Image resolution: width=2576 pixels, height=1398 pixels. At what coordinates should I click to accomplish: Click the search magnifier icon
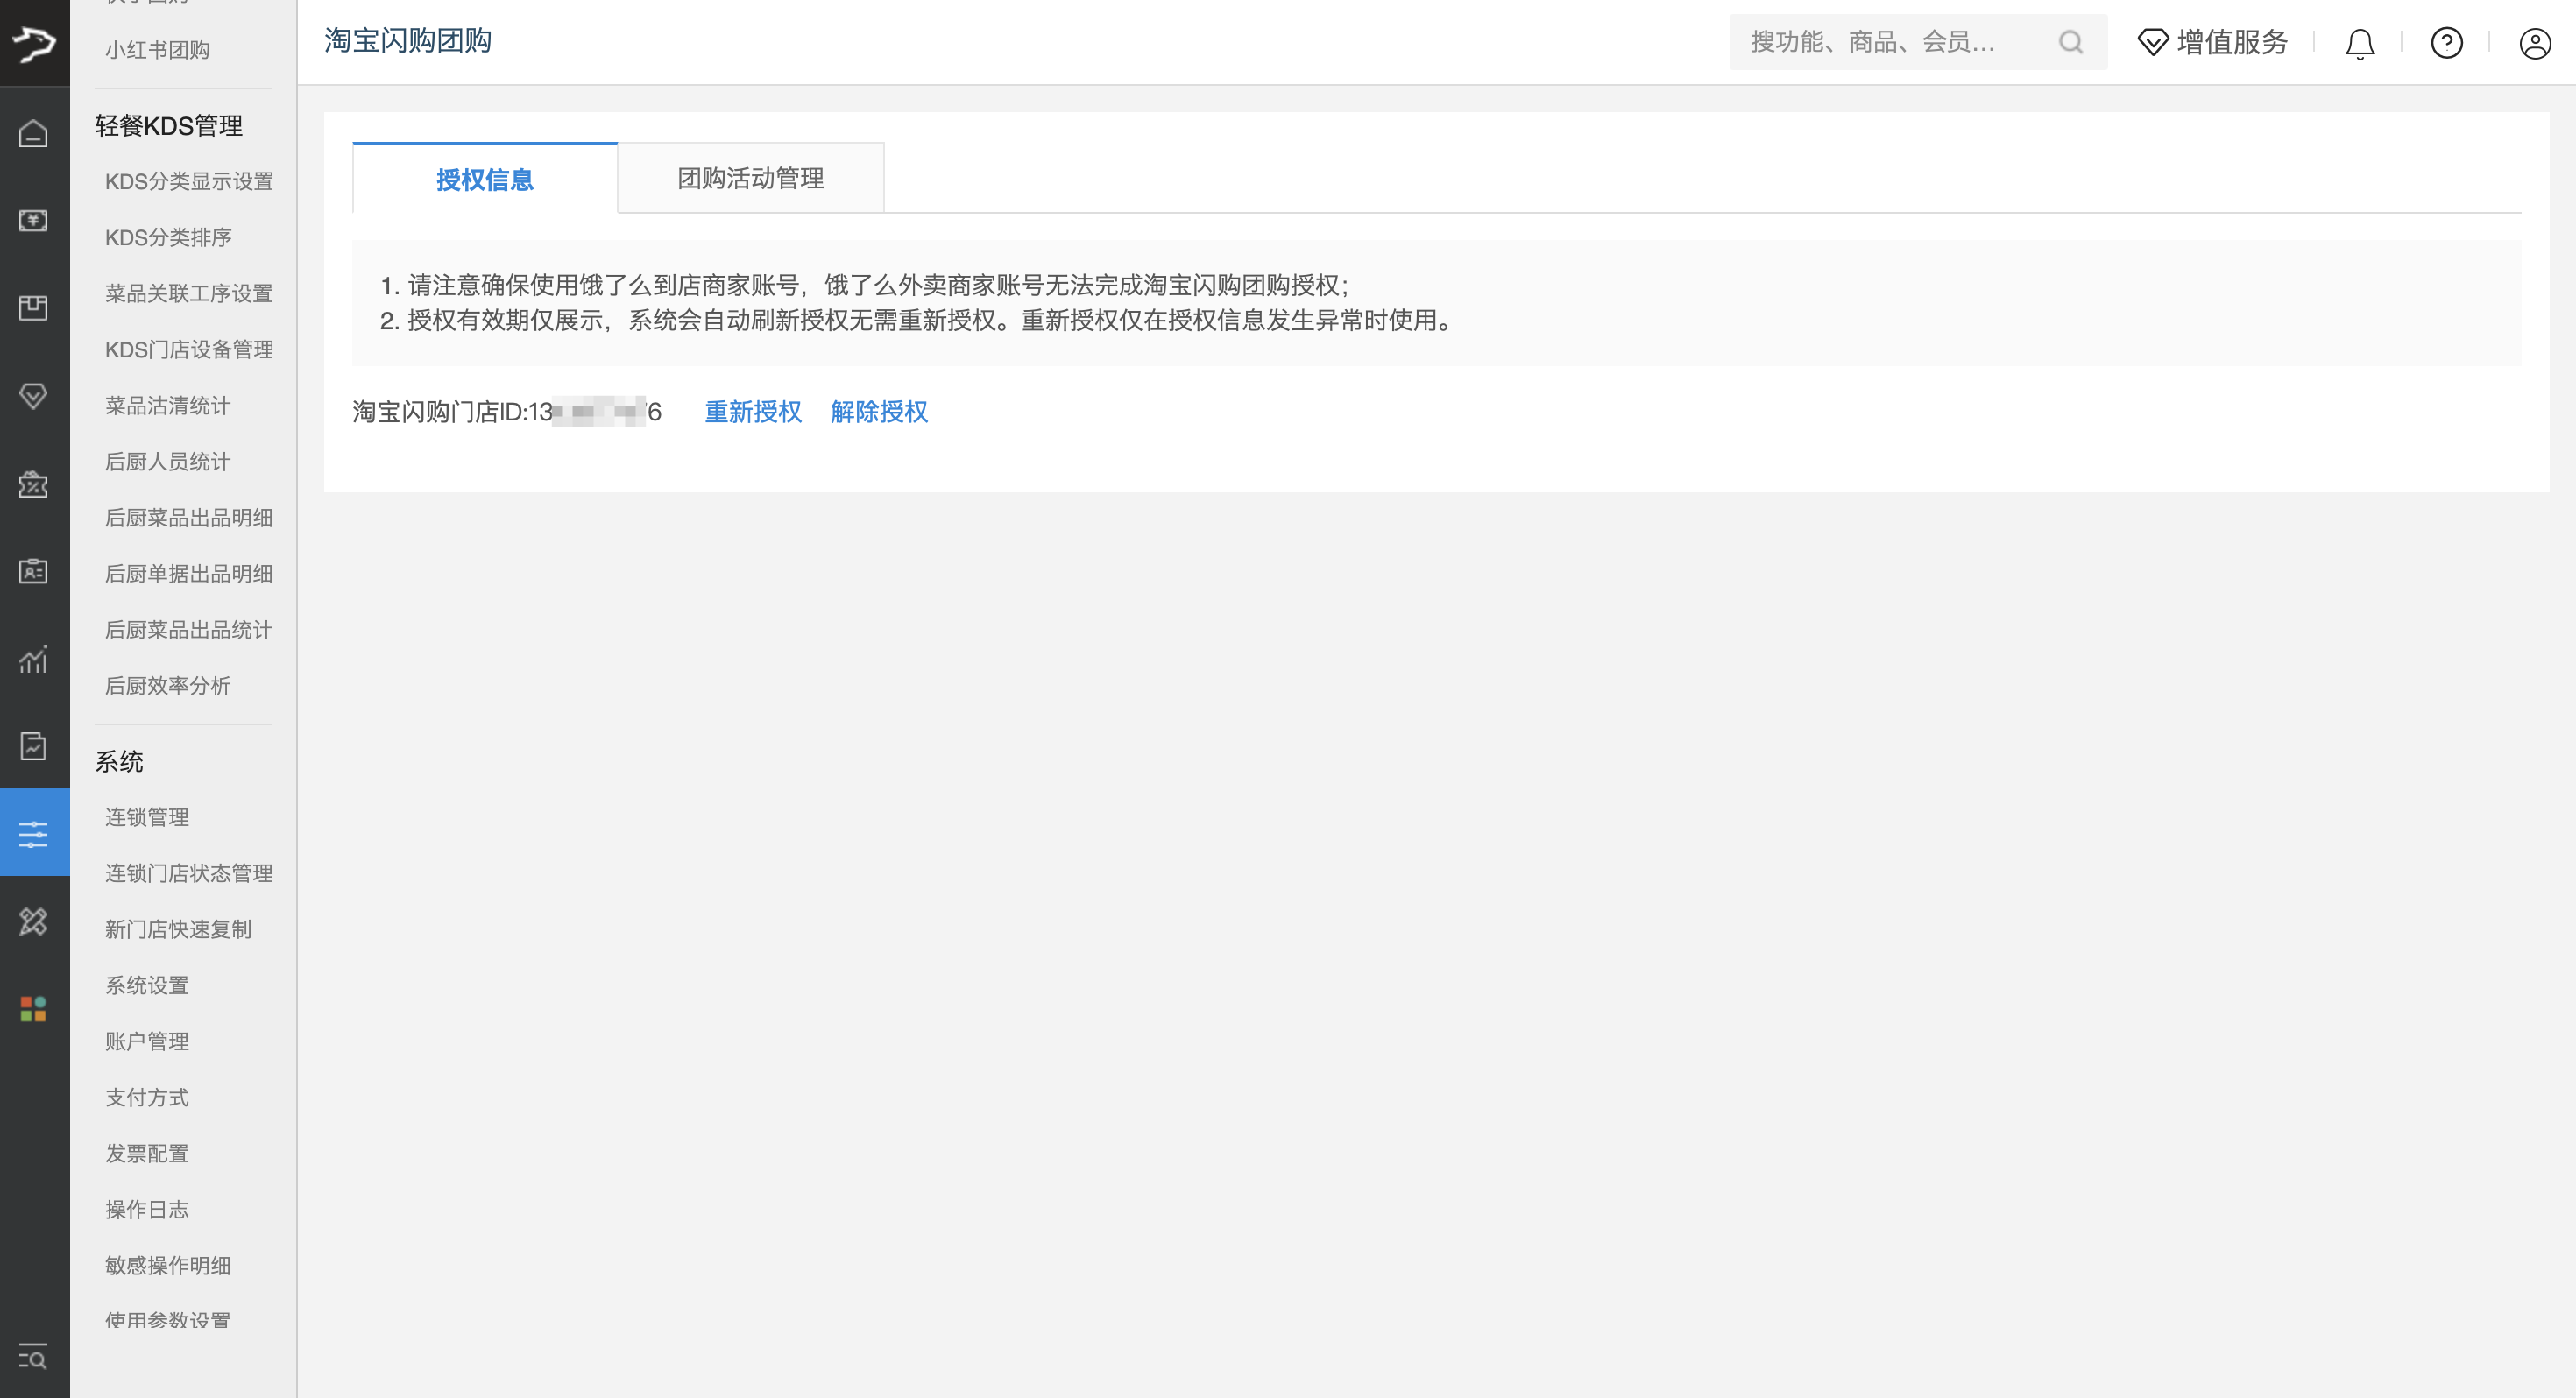(x=2070, y=42)
